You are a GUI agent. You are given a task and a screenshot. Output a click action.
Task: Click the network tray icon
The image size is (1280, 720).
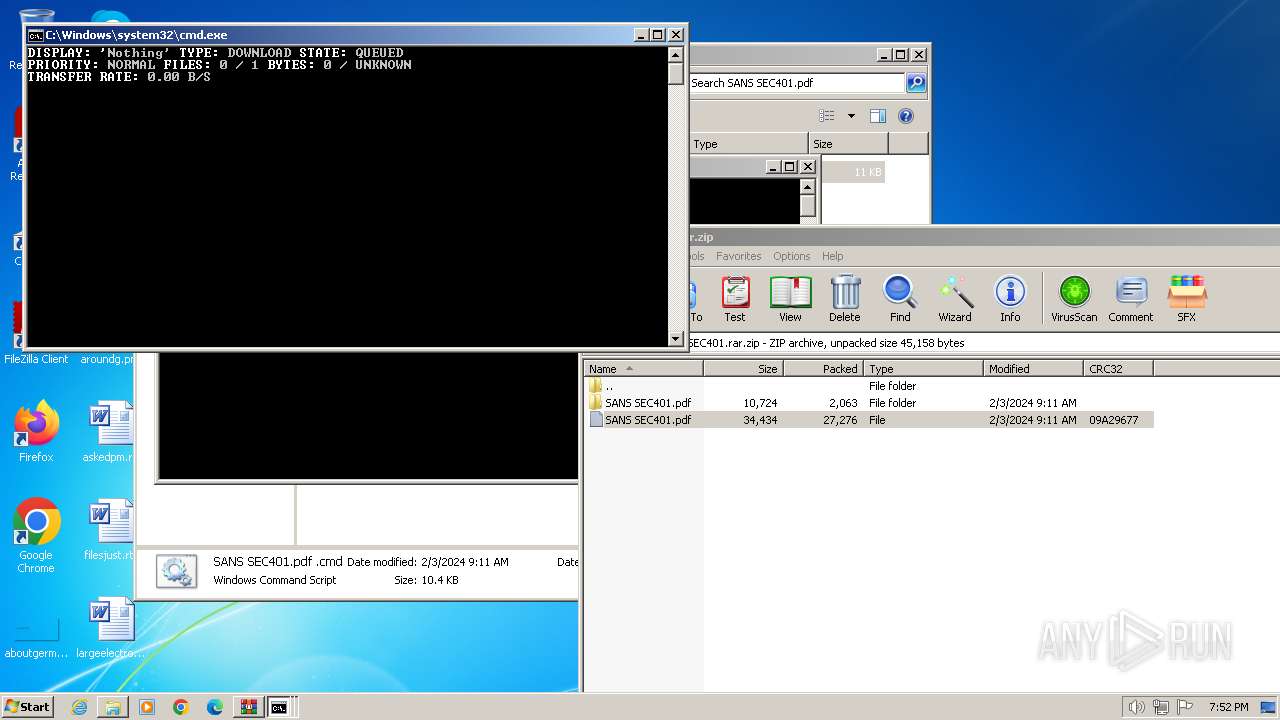[x=1161, y=707]
